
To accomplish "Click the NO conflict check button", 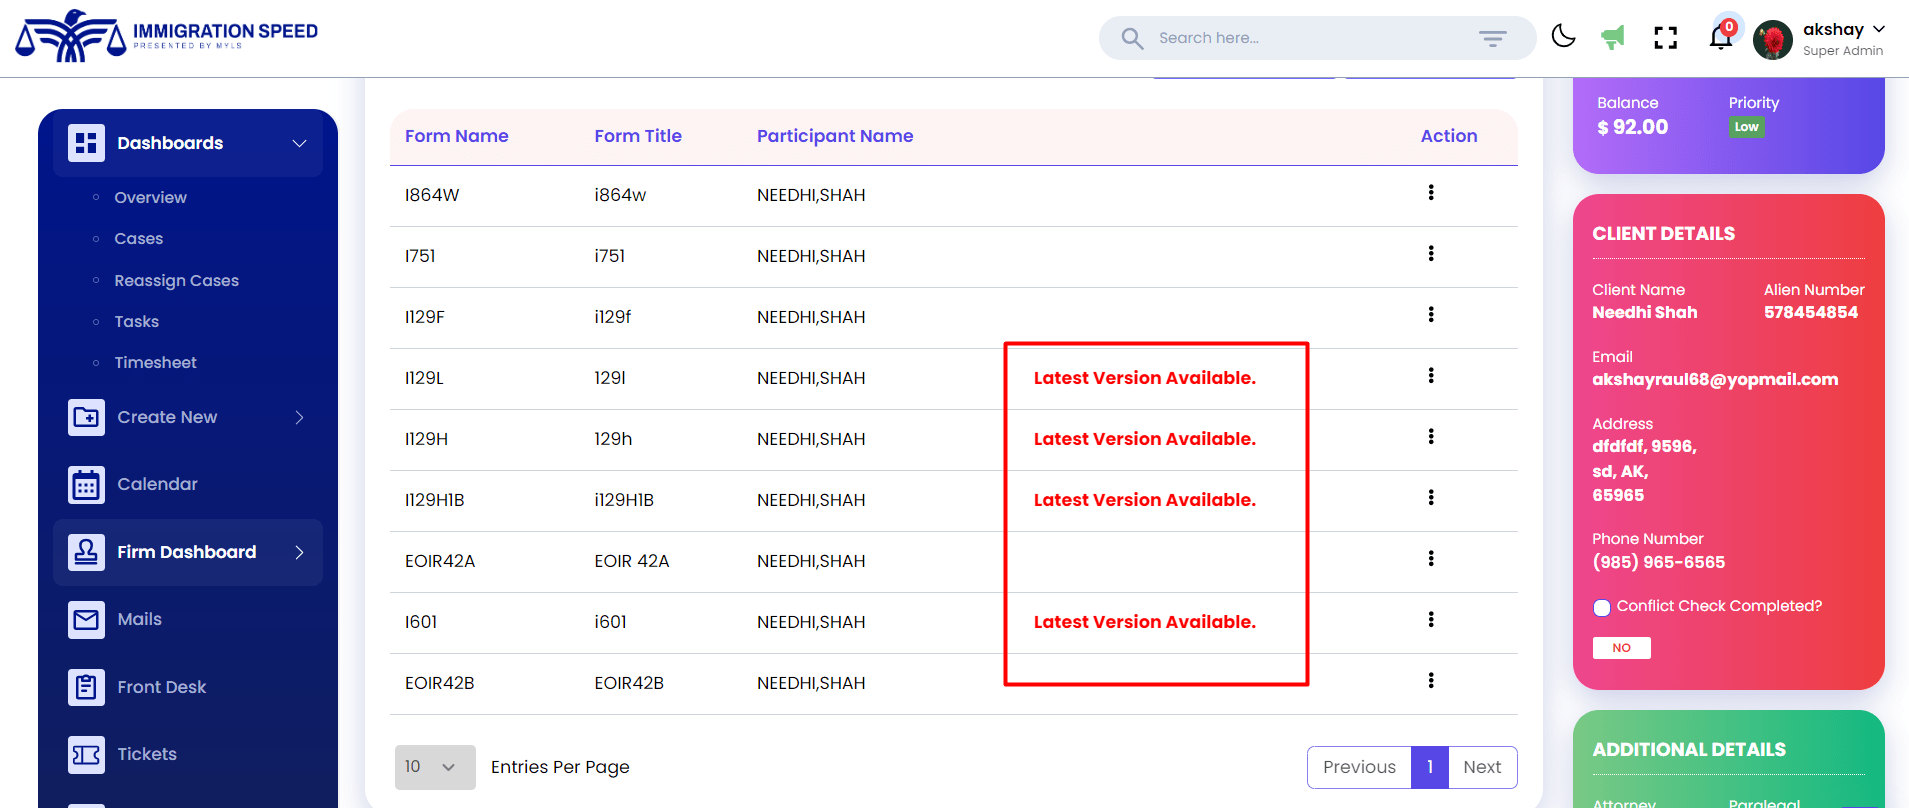I will (x=1621, y=648).
